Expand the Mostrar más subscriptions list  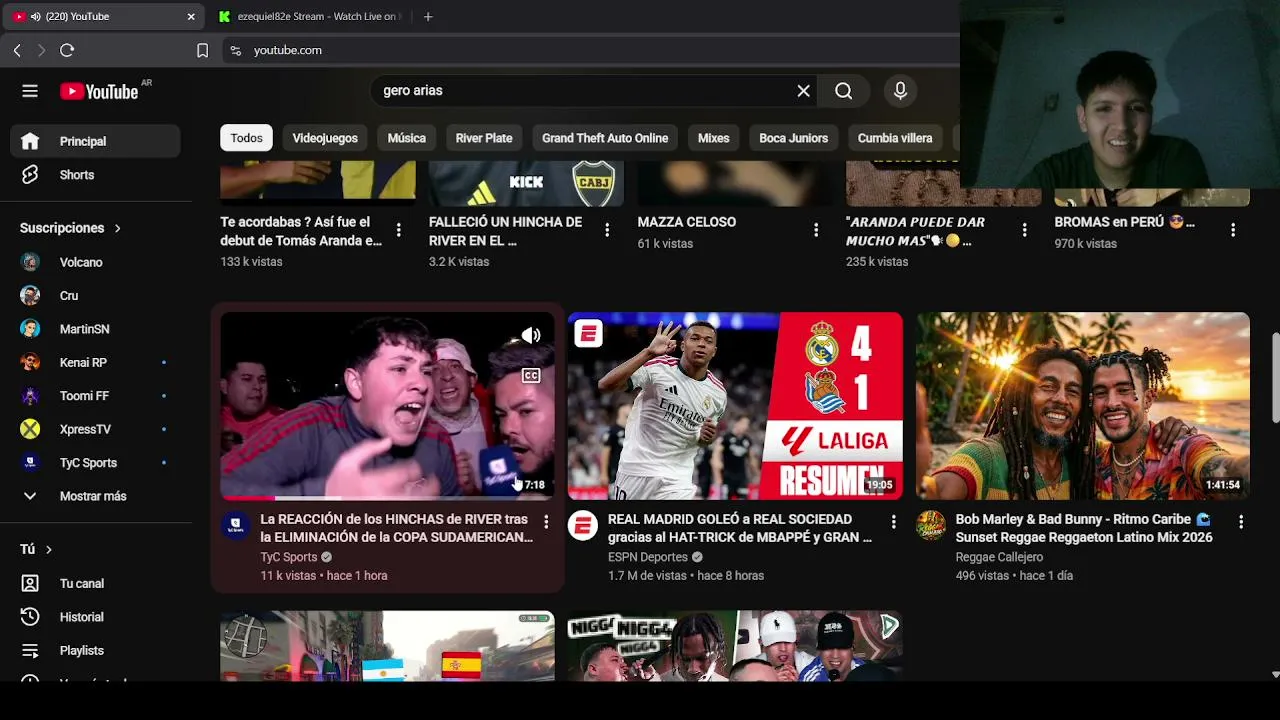tap(95, 496)
